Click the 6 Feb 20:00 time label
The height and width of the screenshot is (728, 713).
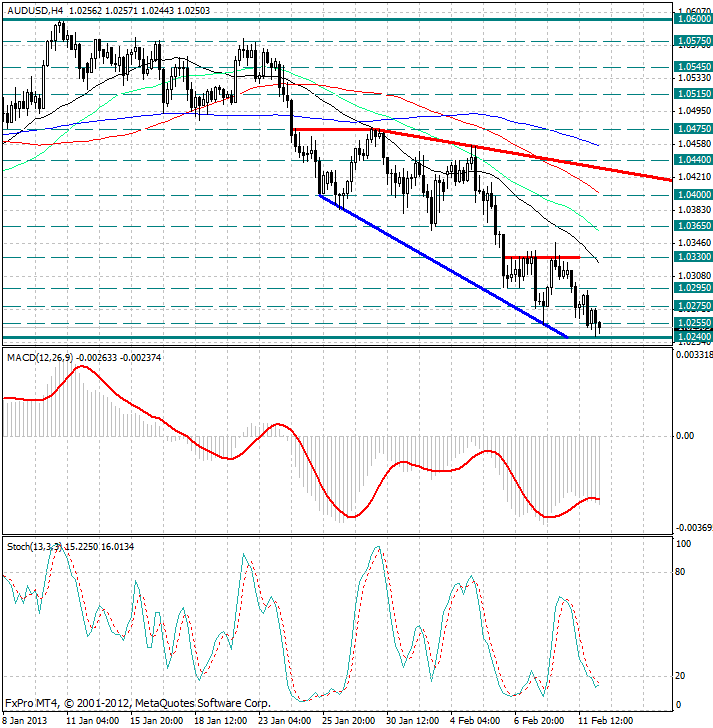(539, 720)
